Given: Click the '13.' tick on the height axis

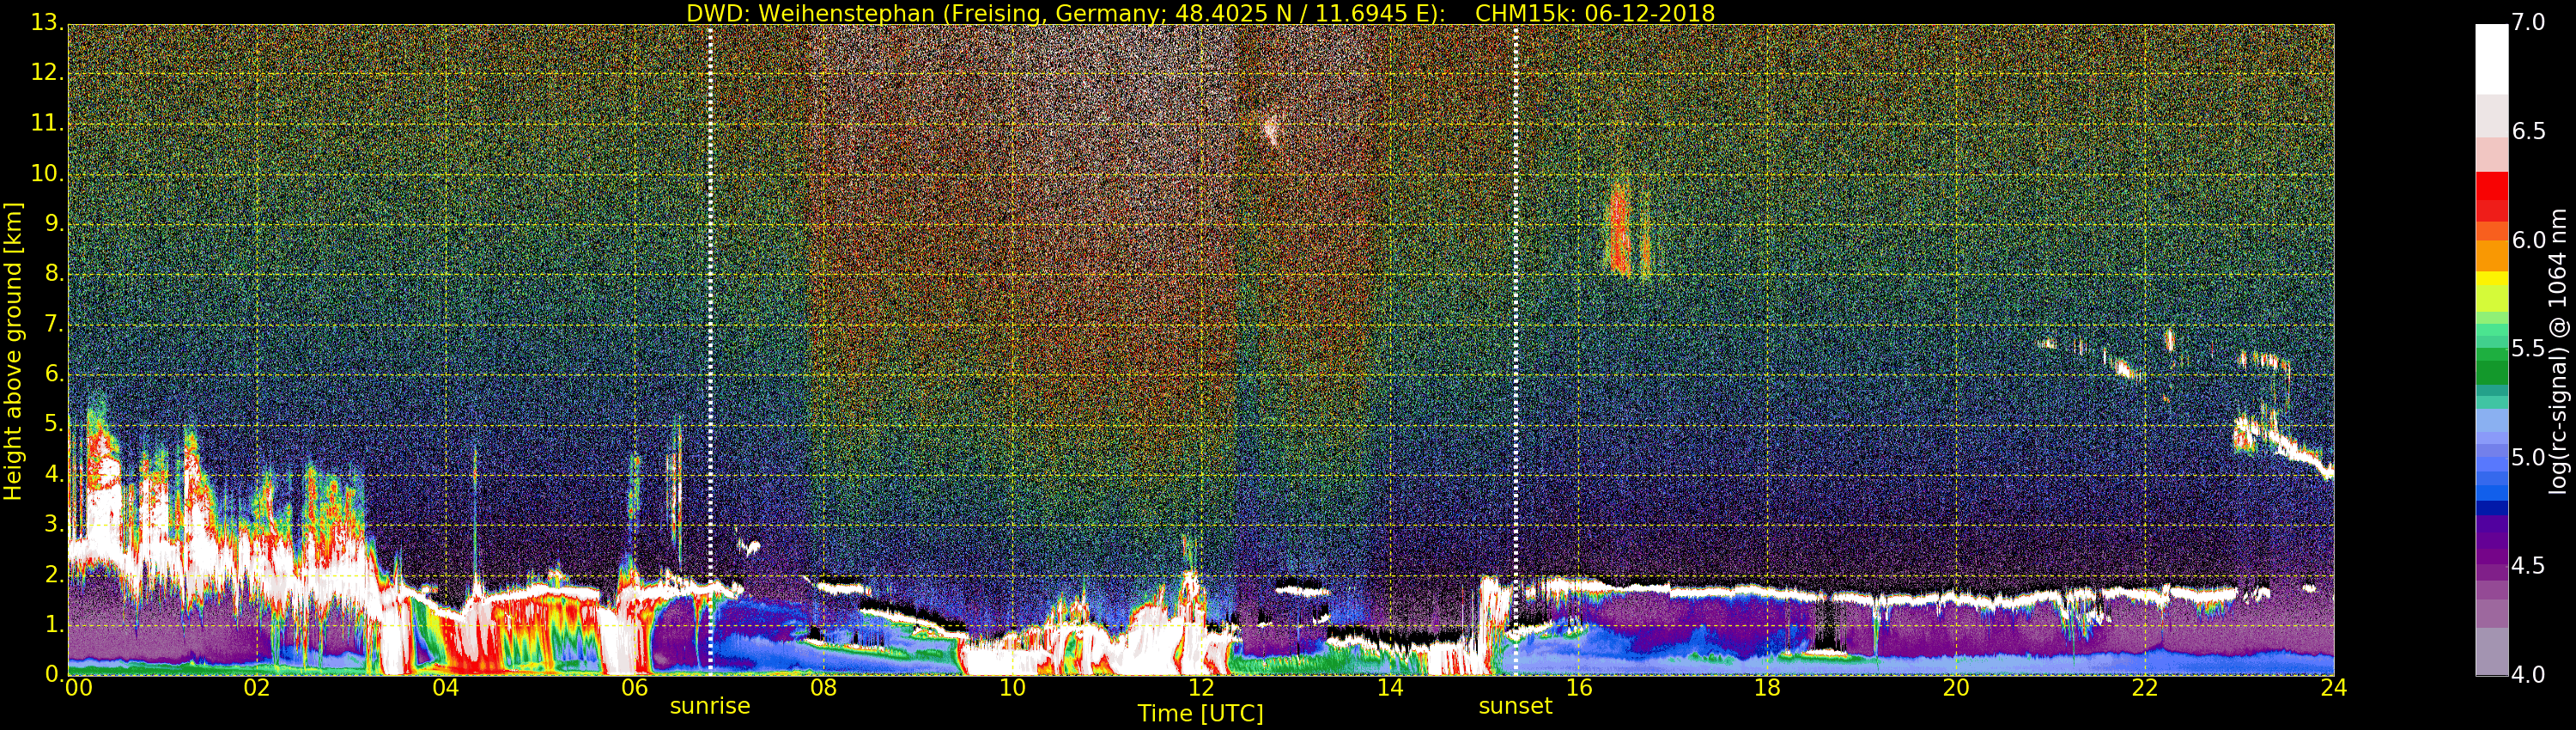Looking at the screenshot, I should point(47,23).
